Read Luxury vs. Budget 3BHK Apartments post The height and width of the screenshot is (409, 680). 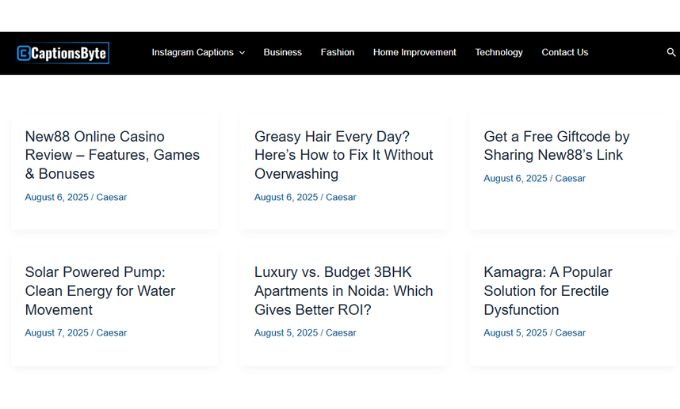[x=343, y=291]
